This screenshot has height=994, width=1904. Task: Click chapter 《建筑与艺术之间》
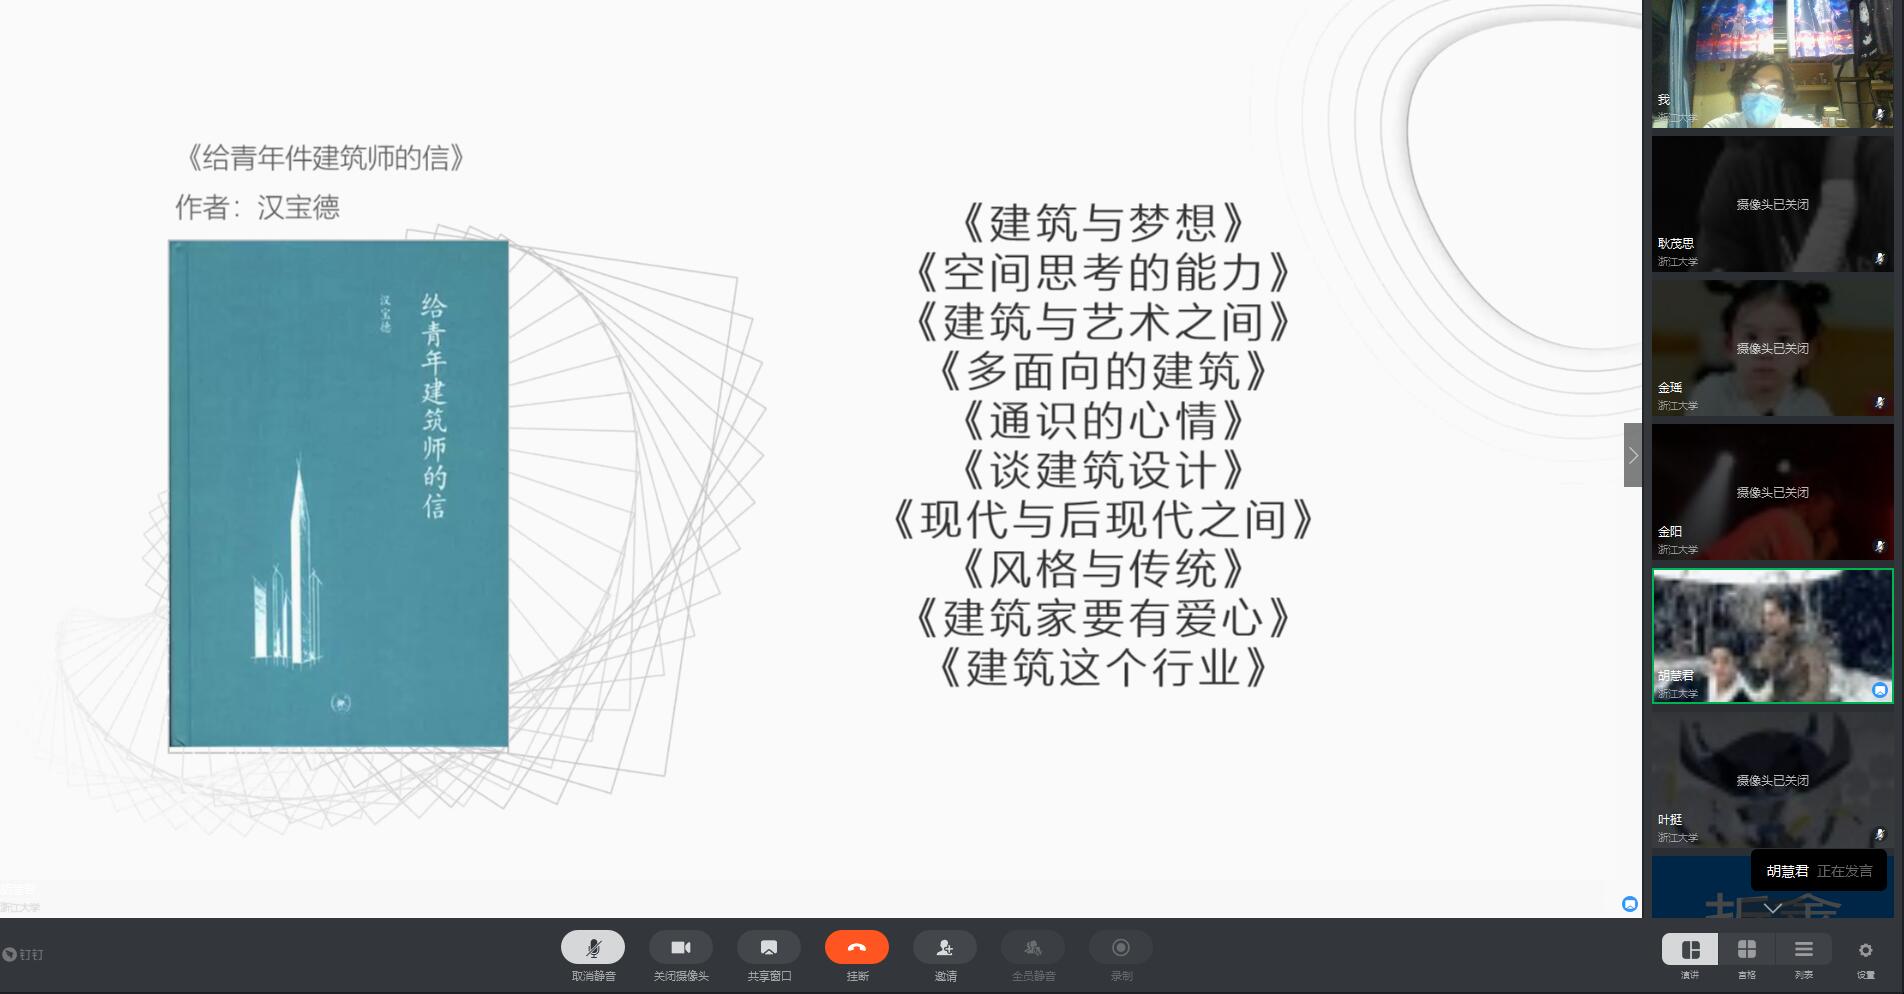pos(1103,322)
